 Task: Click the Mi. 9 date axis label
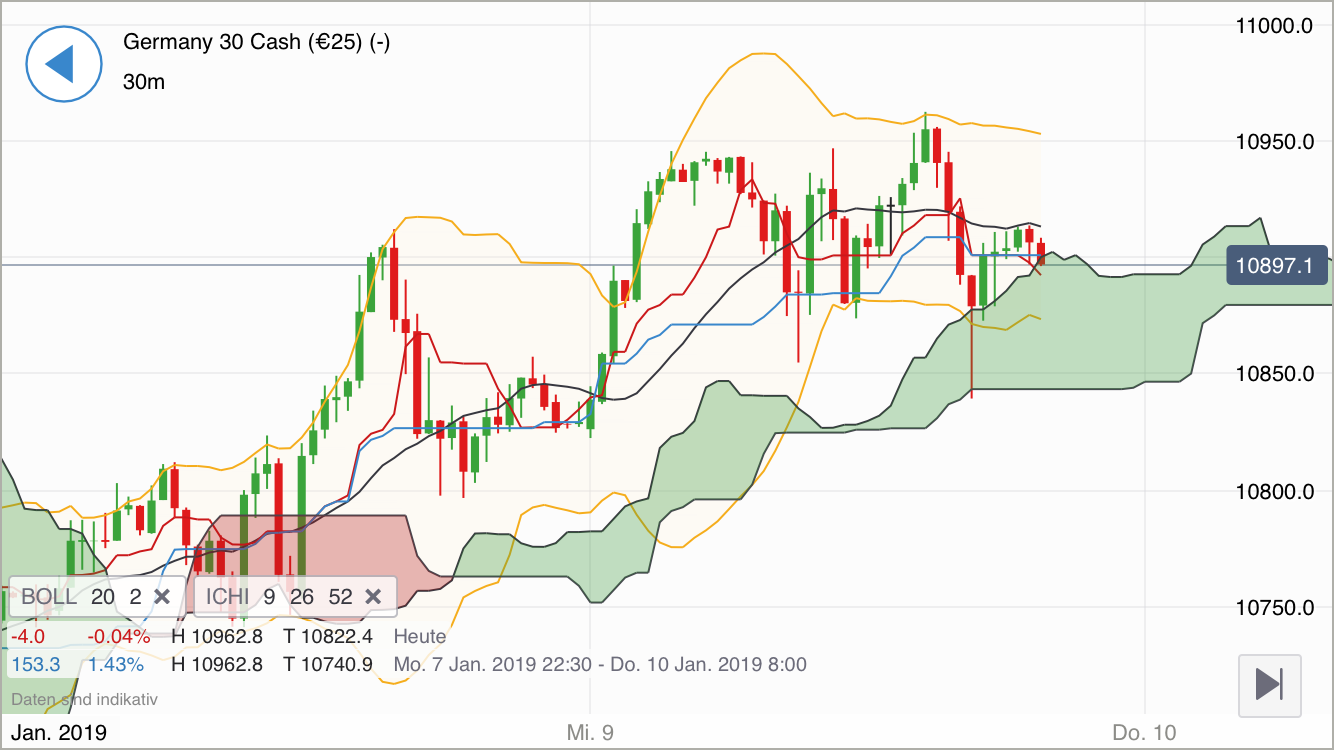(x=592, y=732)
